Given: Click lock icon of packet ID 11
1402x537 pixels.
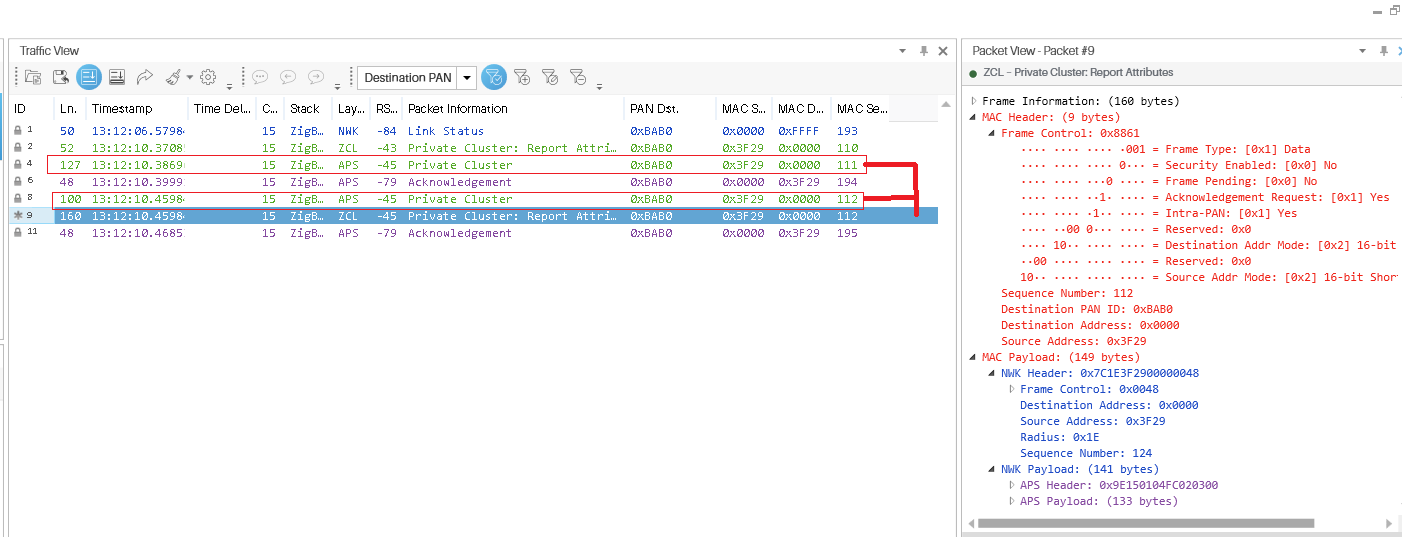Looking at the screenshot, I should (17, 233).
